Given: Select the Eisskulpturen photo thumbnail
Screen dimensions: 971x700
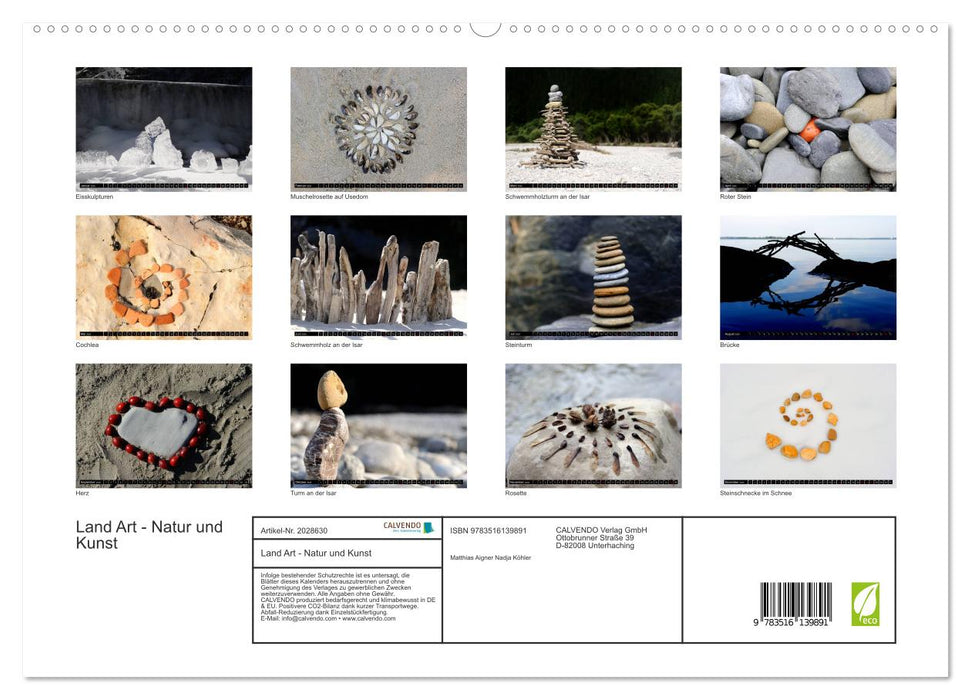Looking at the screenshot, I should [163, 128].
